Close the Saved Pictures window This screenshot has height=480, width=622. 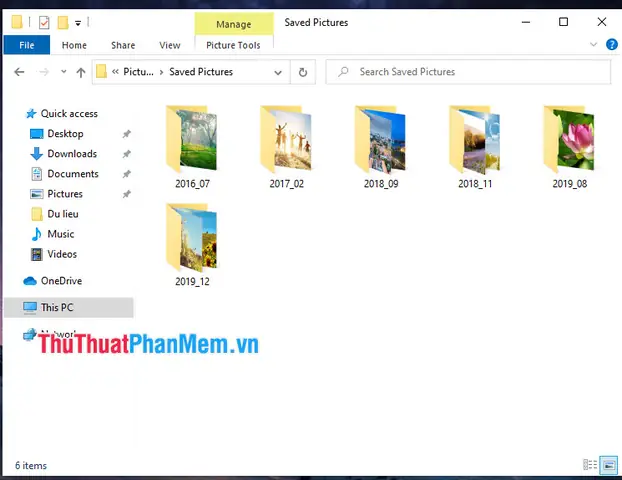point(601,22)
